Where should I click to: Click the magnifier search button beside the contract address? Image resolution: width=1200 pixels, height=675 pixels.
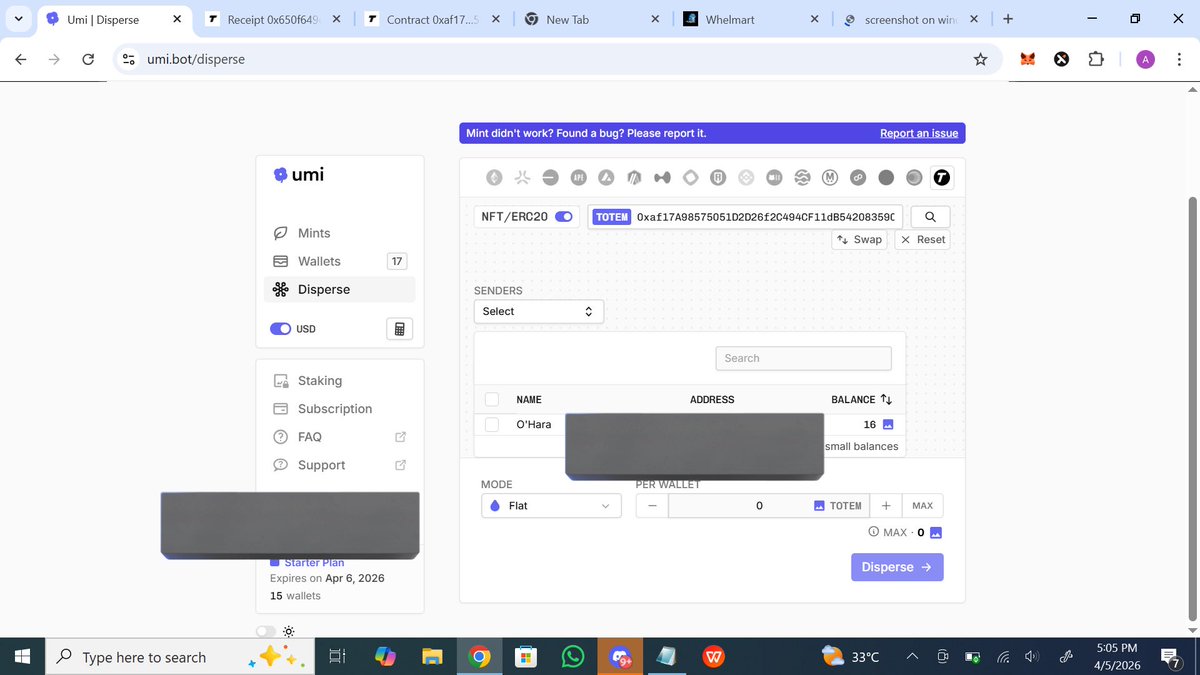click(x=930, y=217)
